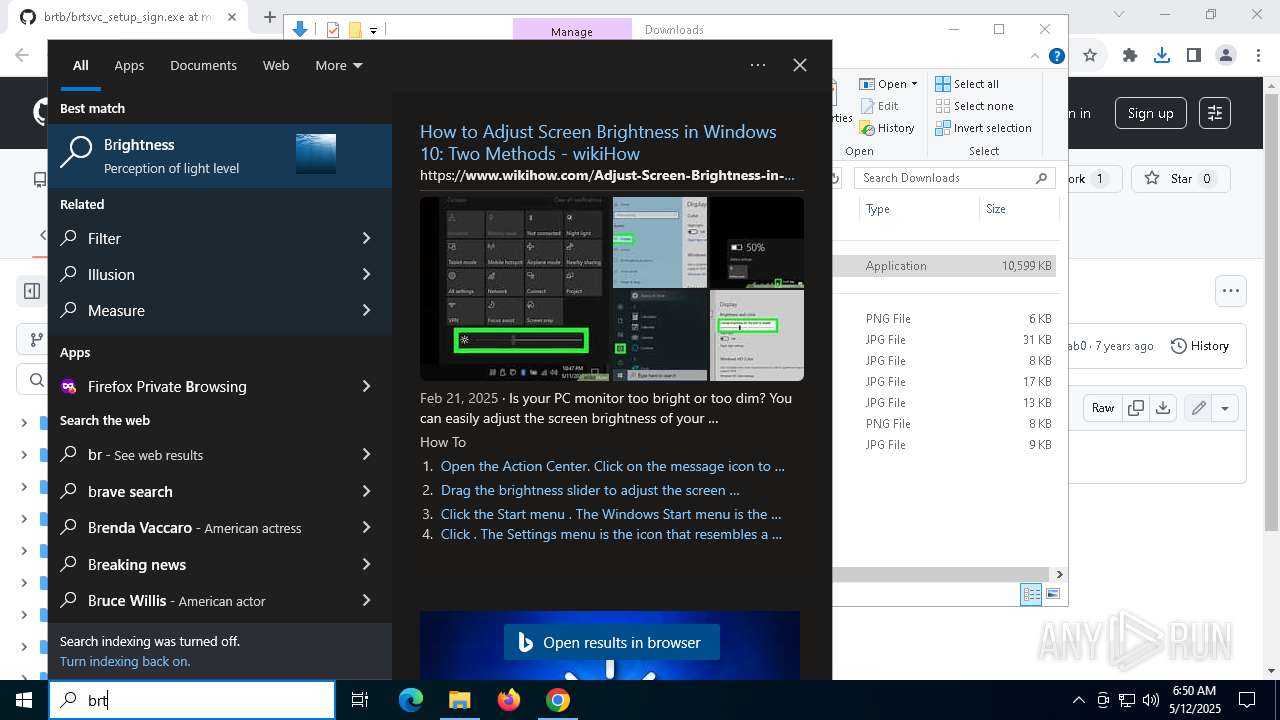The image size is (1280, 720).
Task: Show hidden system tray icons
Action: (x=1078, y=700)
